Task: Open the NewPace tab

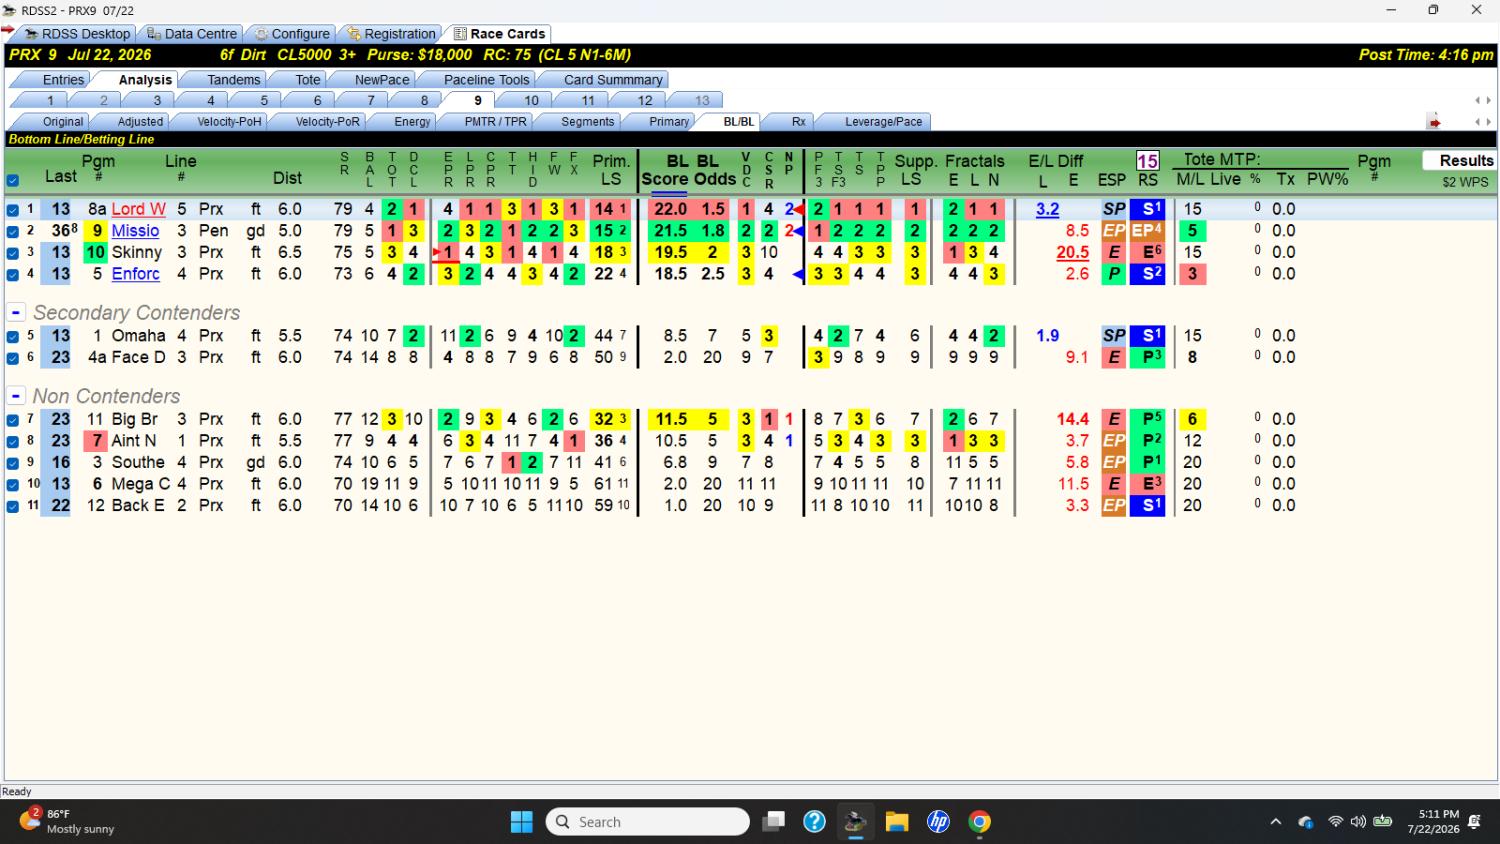Action: click(x=381, y=79)
